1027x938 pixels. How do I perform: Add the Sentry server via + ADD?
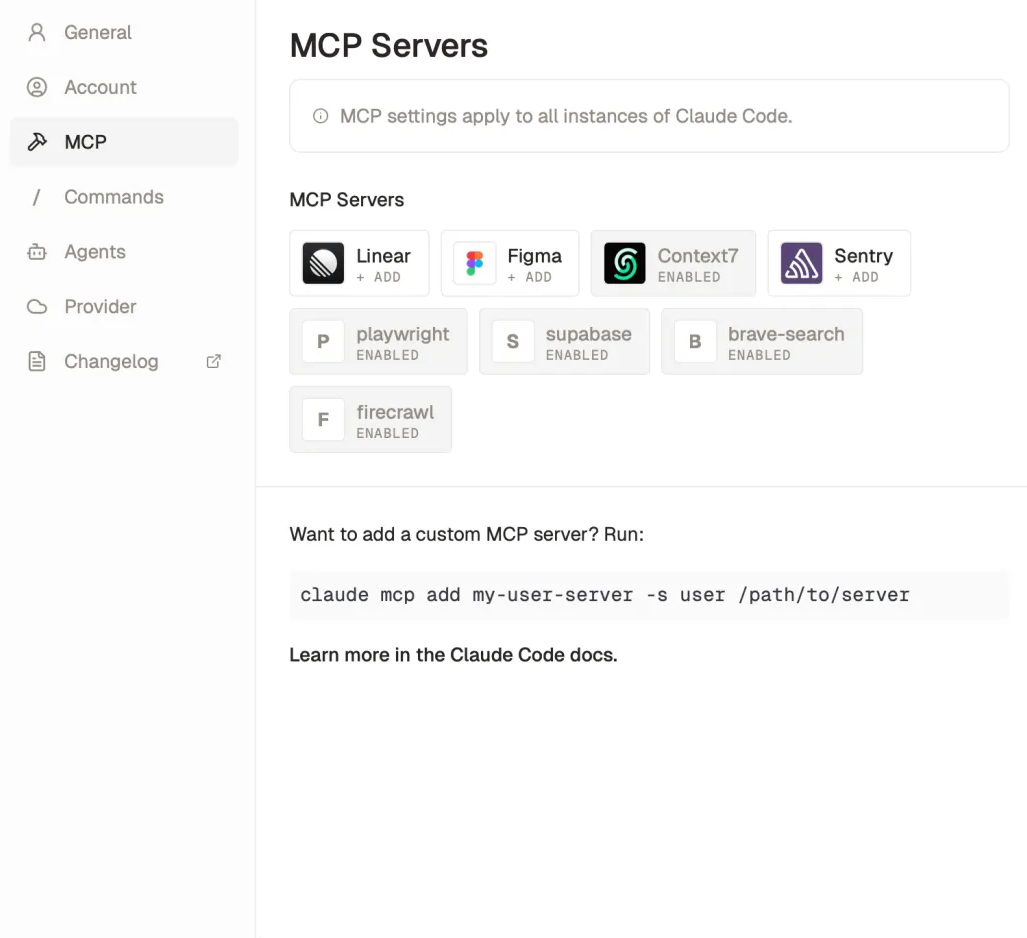(x=857, y=277)
